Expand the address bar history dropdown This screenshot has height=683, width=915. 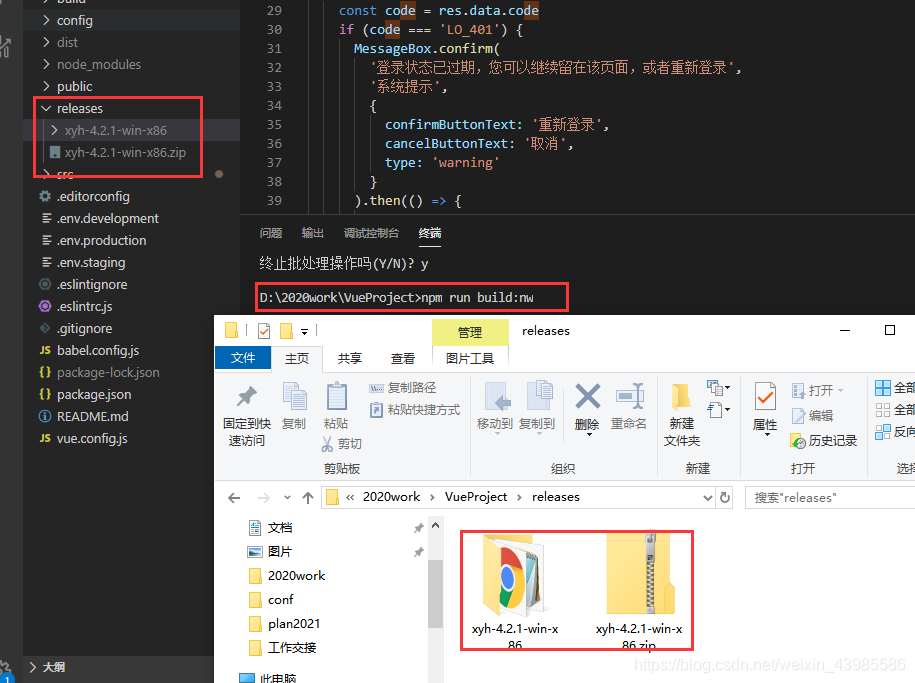707,498
